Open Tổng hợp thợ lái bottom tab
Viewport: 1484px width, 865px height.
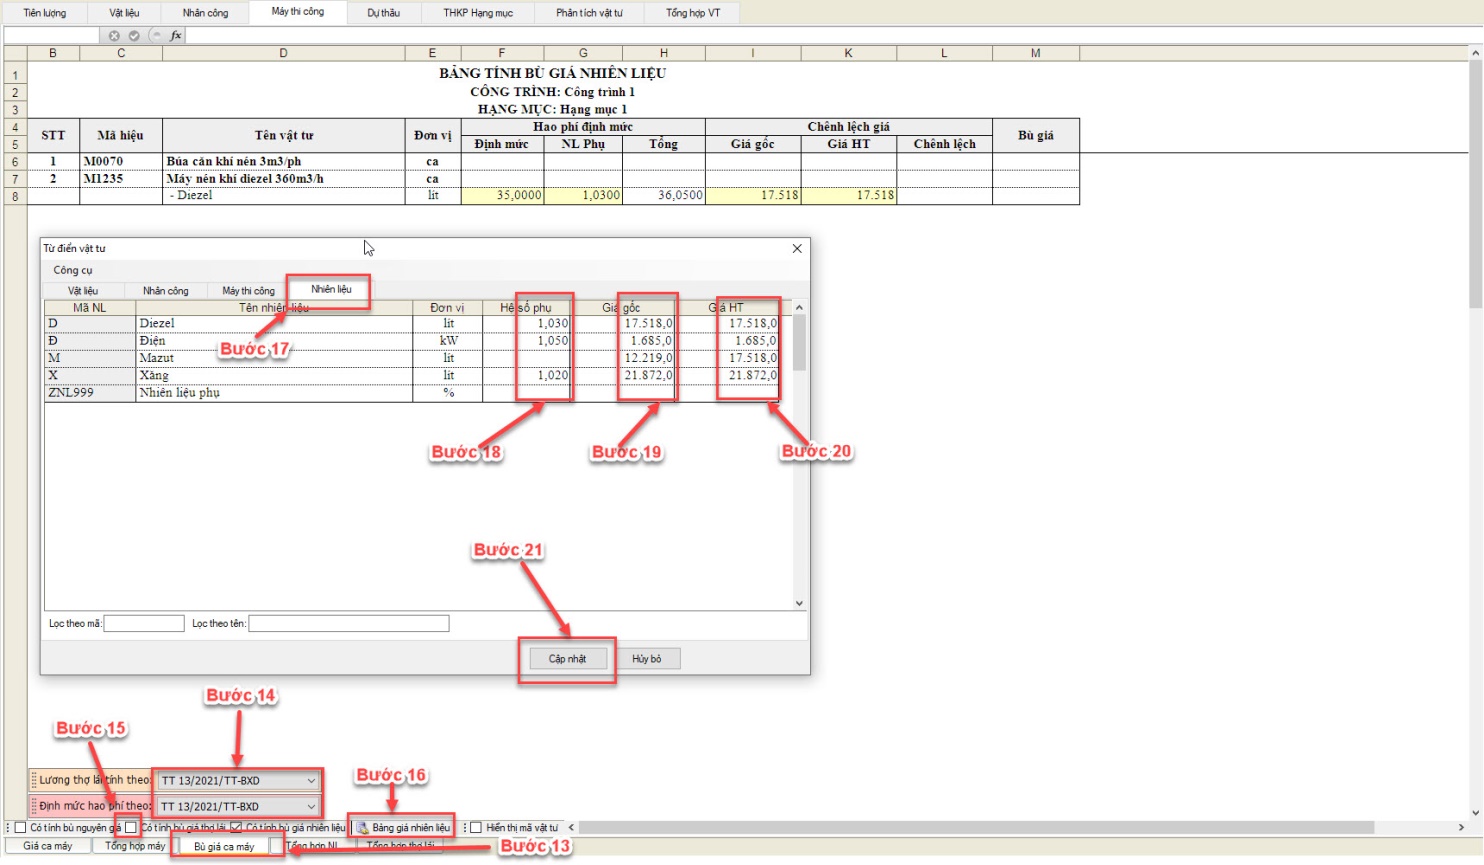[x=400, y=846]
